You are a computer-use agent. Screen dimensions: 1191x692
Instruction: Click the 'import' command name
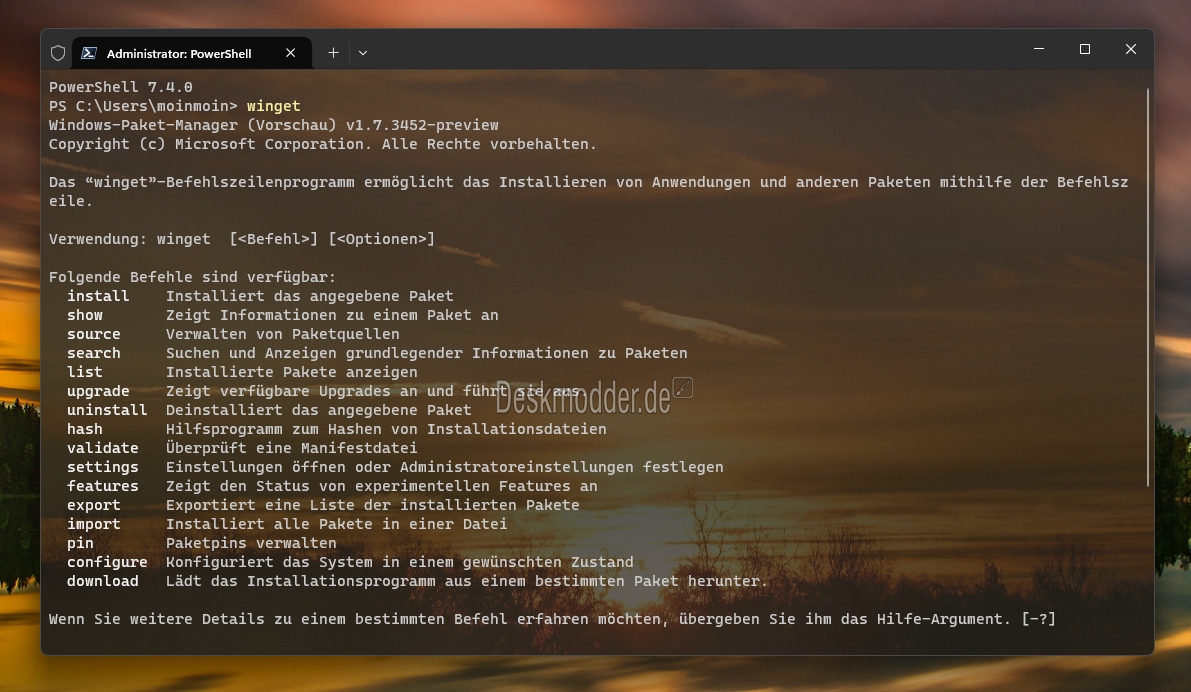[x=93, y=524]
